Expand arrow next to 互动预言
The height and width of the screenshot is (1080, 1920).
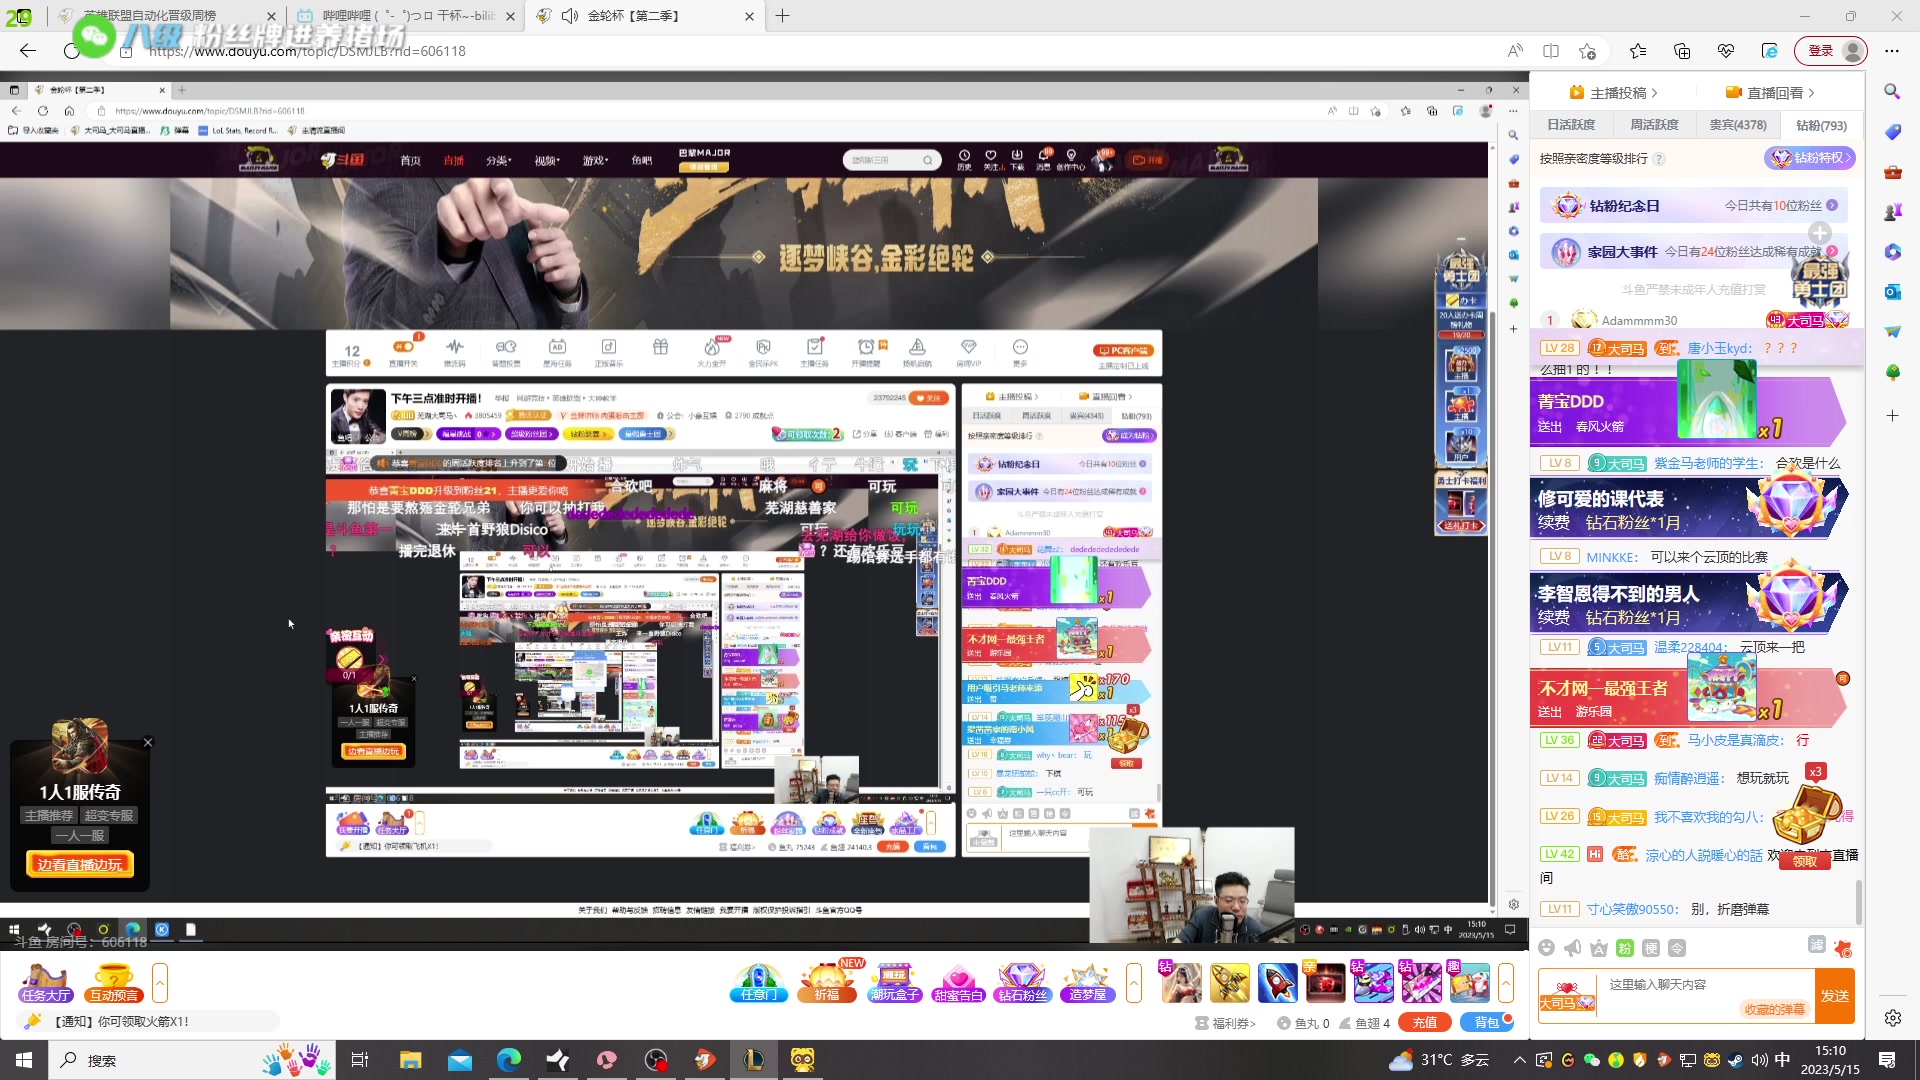[160, 983]
